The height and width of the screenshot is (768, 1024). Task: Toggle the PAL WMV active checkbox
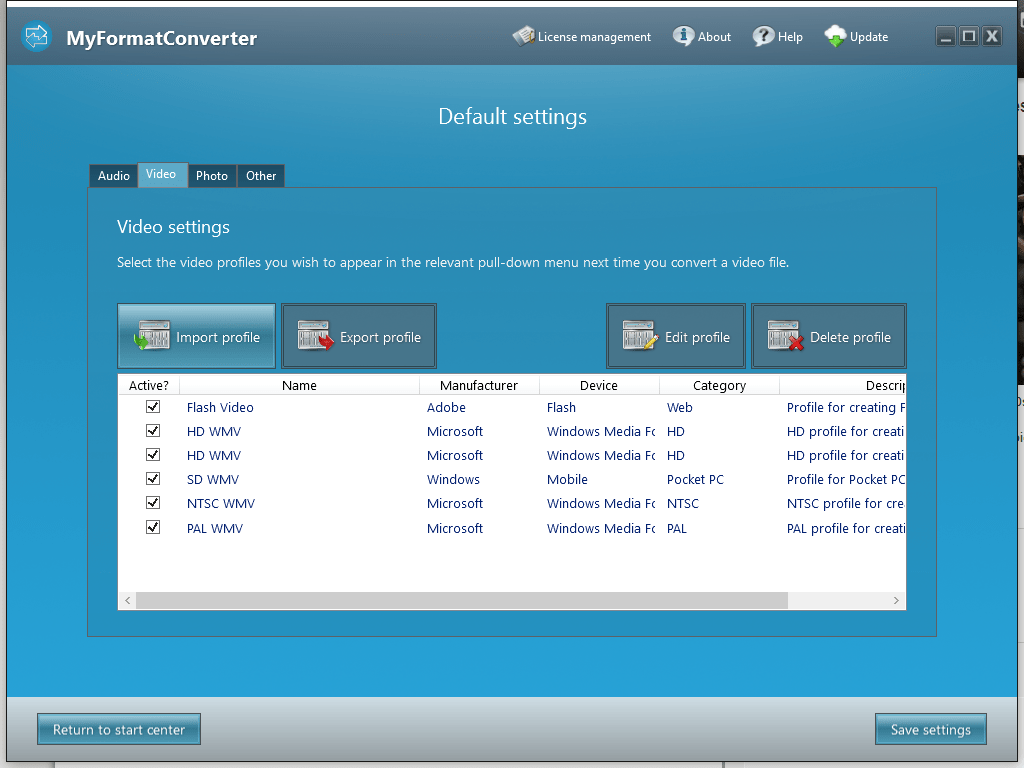153,528
